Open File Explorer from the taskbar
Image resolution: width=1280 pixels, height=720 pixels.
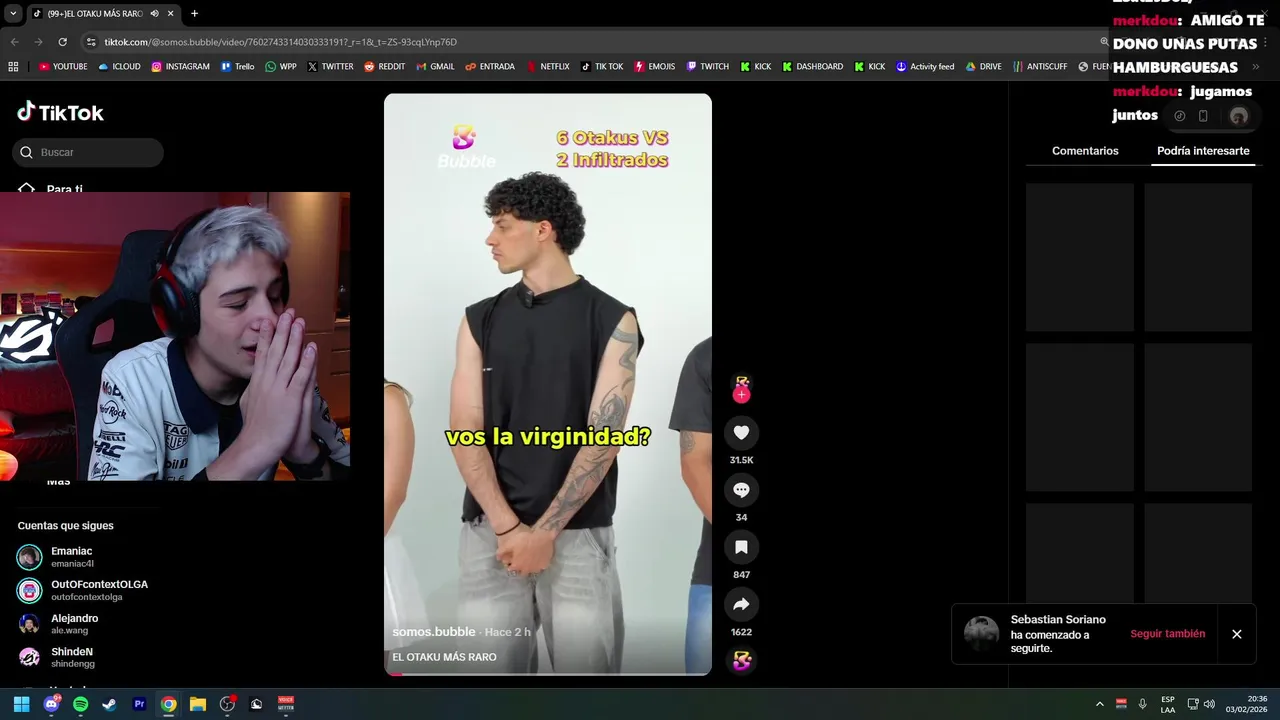(198, 704)
